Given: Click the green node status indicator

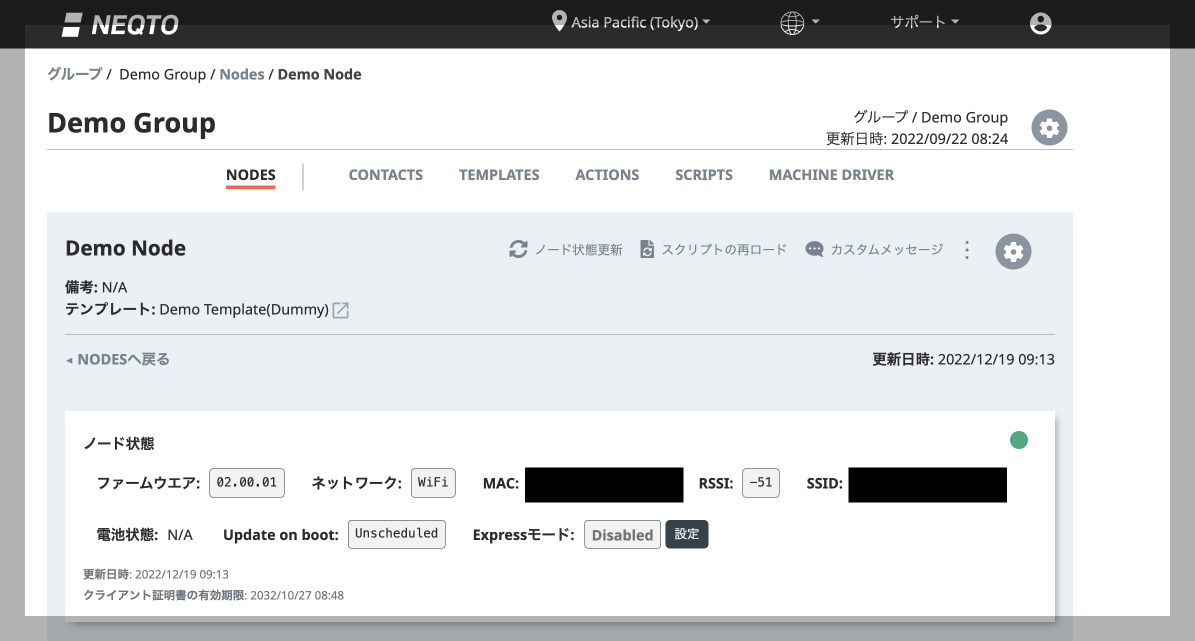Looking at the screenshot, I should click(x=1018, y=440).
